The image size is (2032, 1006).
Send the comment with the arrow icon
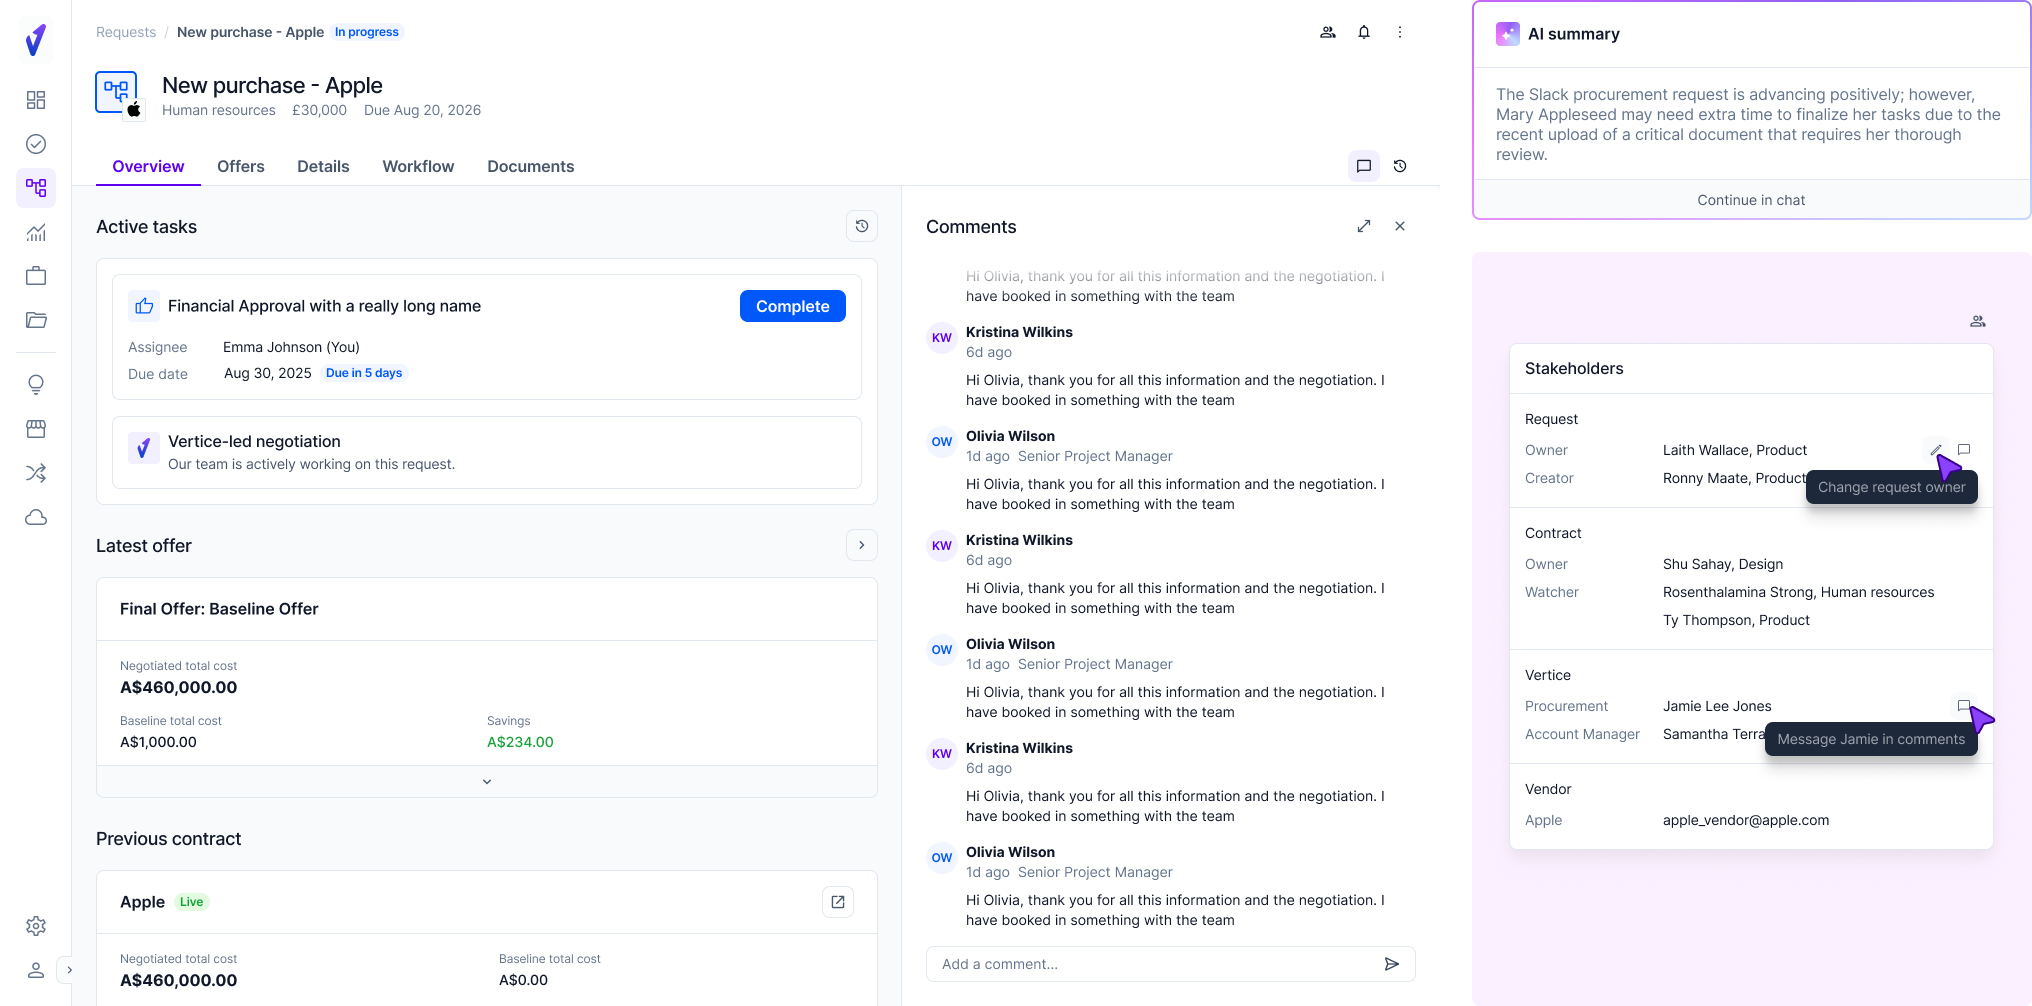pyautogui.click(x=1392, y=964)
